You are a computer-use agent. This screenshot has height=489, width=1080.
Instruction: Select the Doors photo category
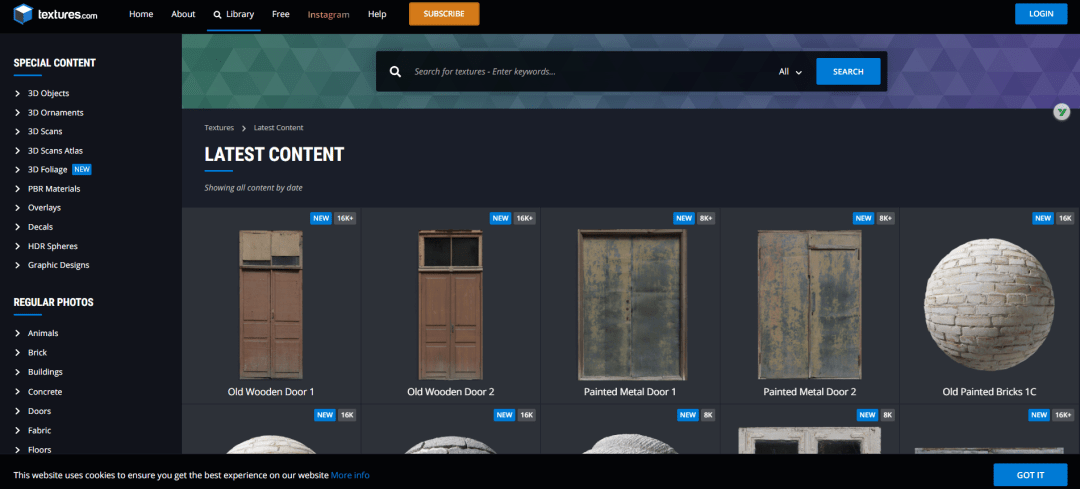point(39,411)
